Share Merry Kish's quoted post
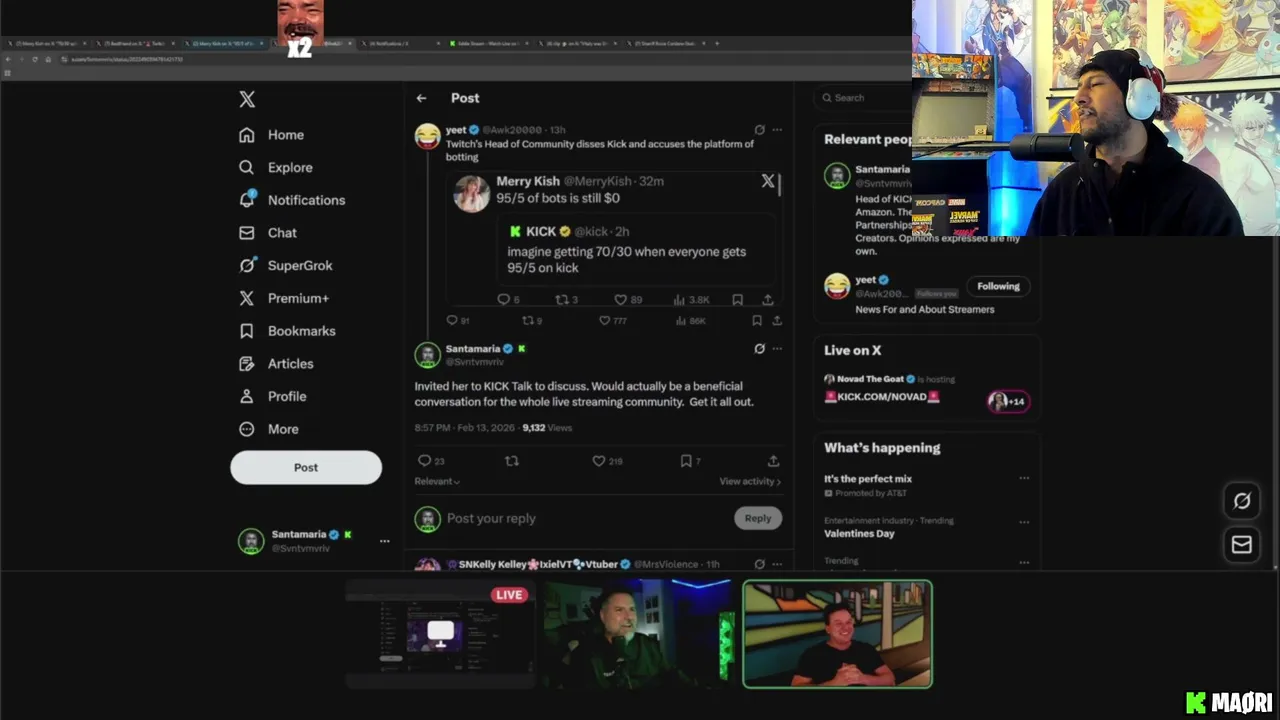 pyautogui.click(x=767, y=300)
